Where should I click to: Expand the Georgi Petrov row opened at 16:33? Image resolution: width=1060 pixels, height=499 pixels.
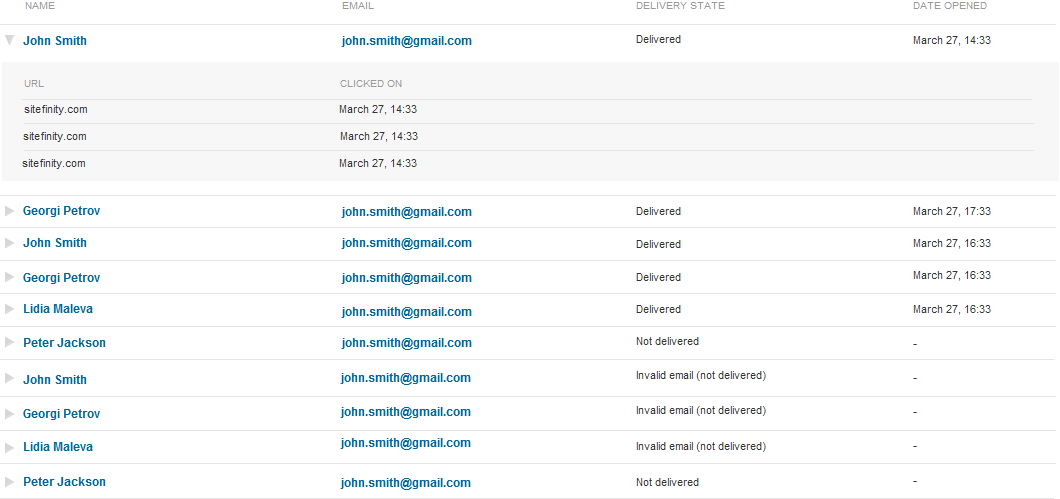(9, 277)
